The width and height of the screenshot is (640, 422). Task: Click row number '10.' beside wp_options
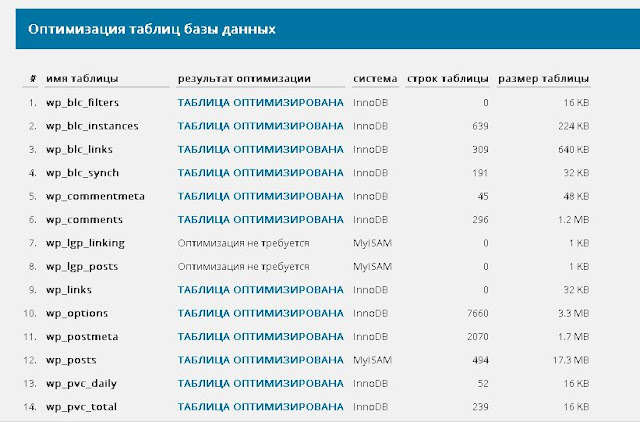click(x=30, y=313)
